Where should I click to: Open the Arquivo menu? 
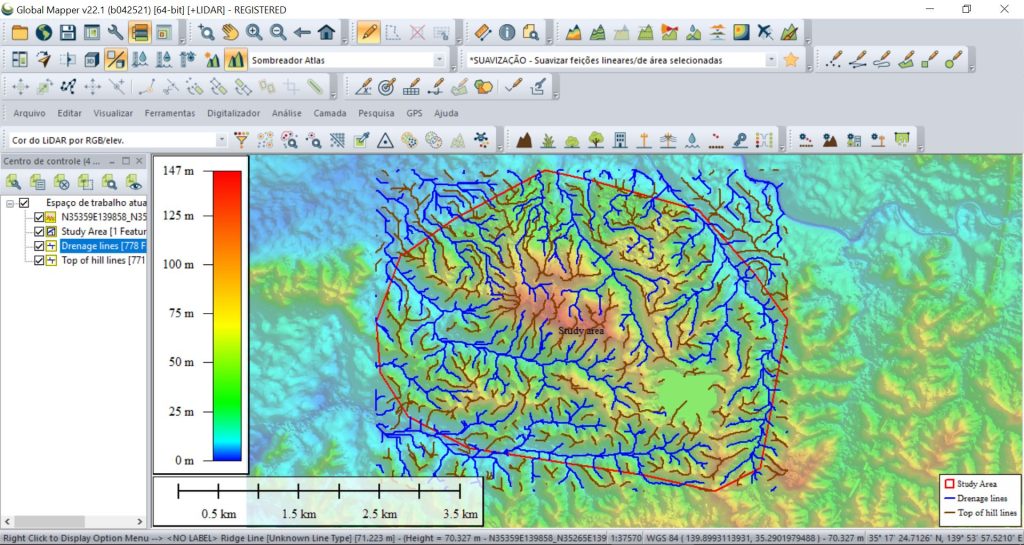coord(29,113)
